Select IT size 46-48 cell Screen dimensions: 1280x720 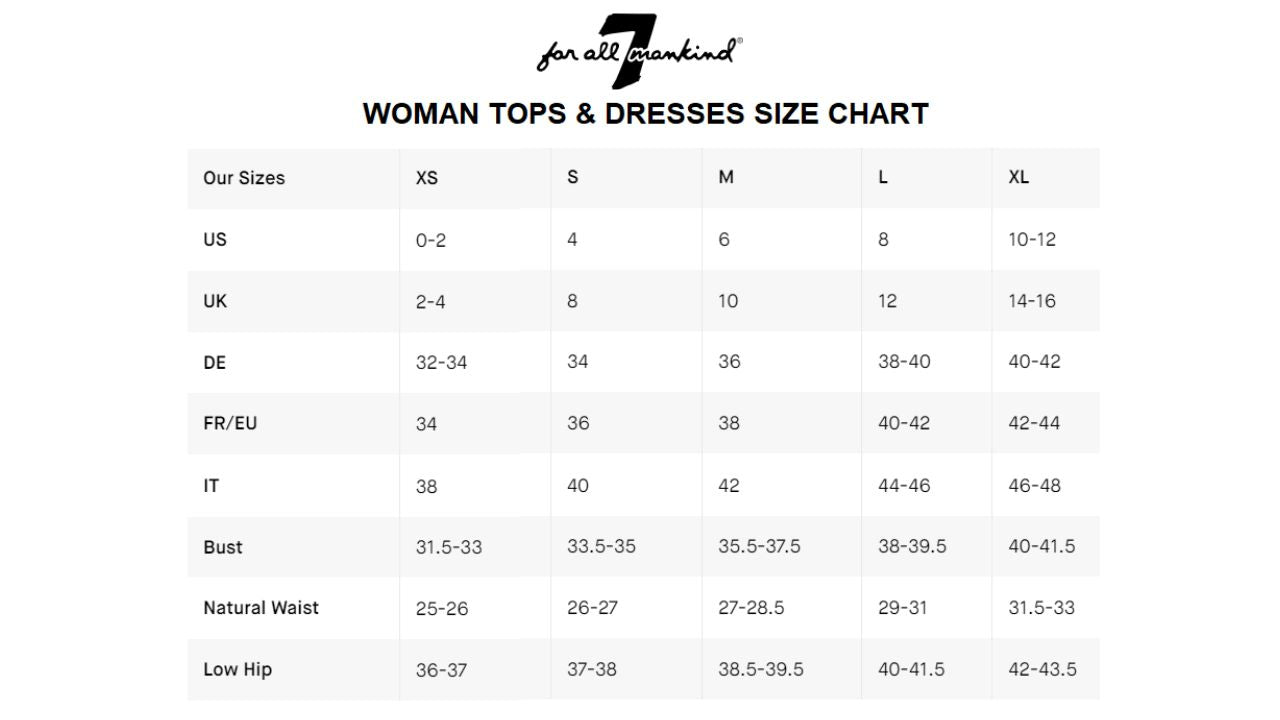coord(1034,485)
